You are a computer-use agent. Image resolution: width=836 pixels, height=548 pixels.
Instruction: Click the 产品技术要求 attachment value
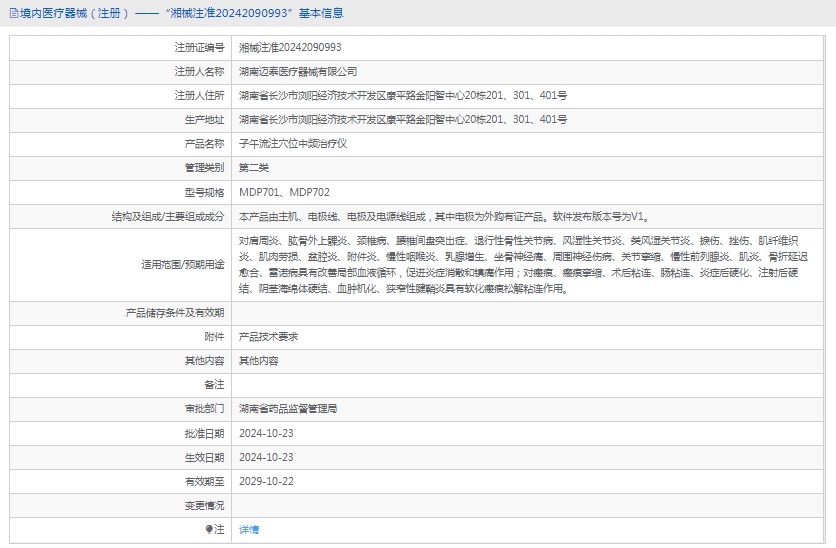pos(268,337)
